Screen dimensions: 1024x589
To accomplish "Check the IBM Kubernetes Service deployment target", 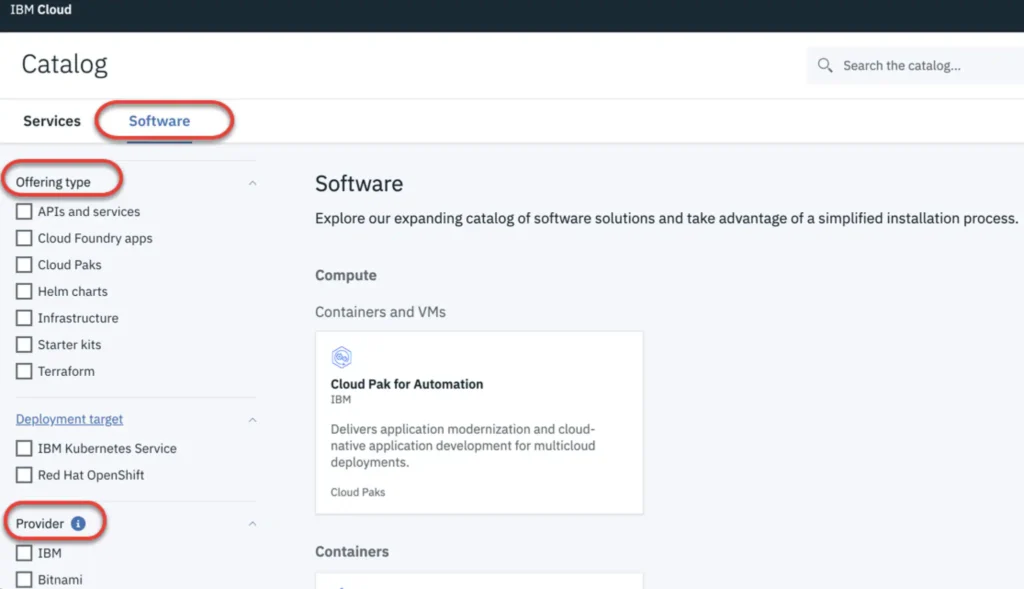I will coord(23,448).
